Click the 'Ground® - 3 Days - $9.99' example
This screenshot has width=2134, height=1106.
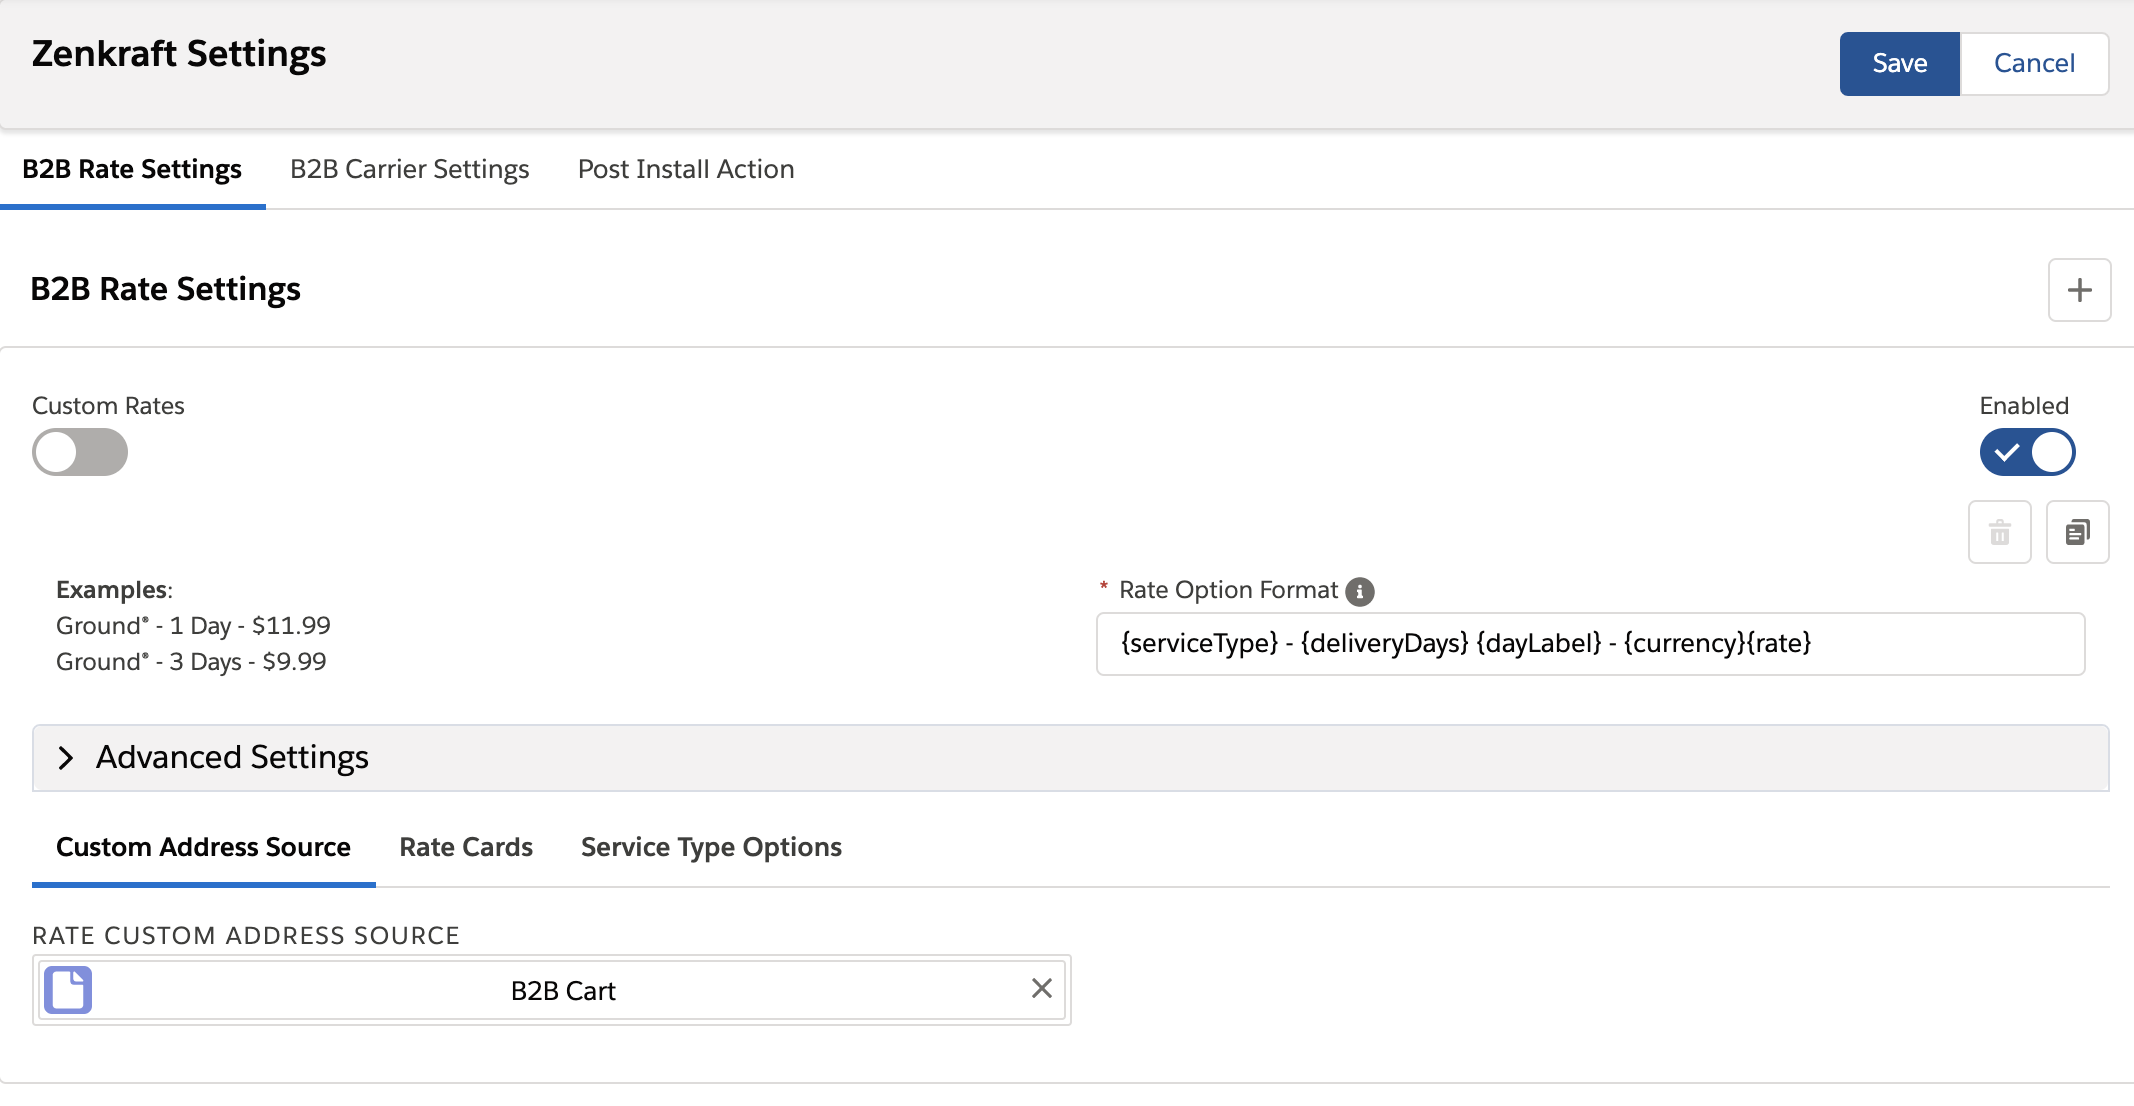click(x=191, y=662)
